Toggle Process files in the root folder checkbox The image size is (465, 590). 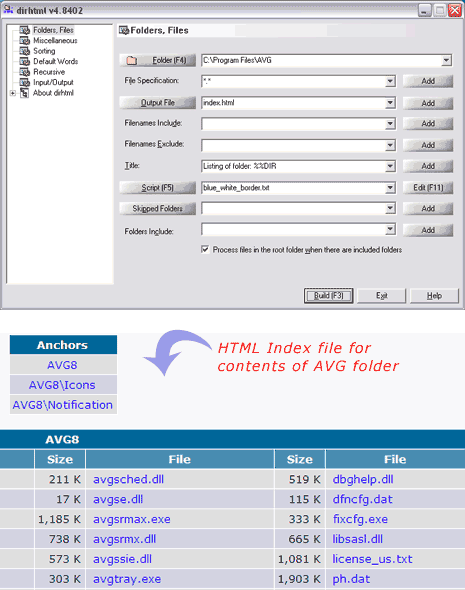205,249
